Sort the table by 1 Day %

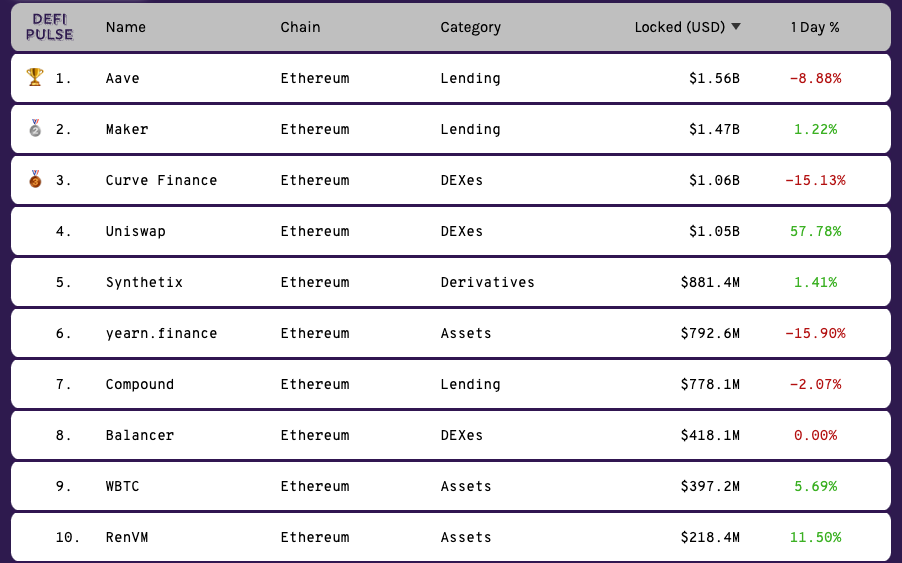[815, 27]
